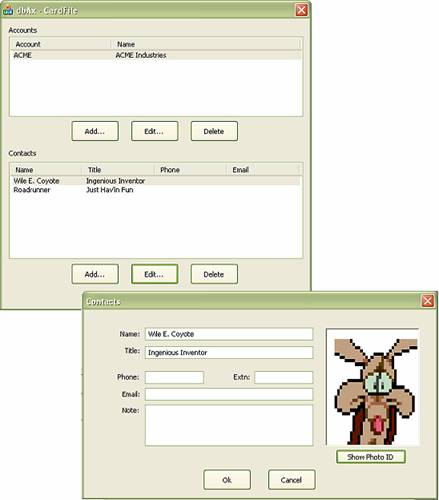The height and width of the screenshot is (500, 439).
Task: Click the Name column header in Contacts list
Action: (x=46, y=170)
